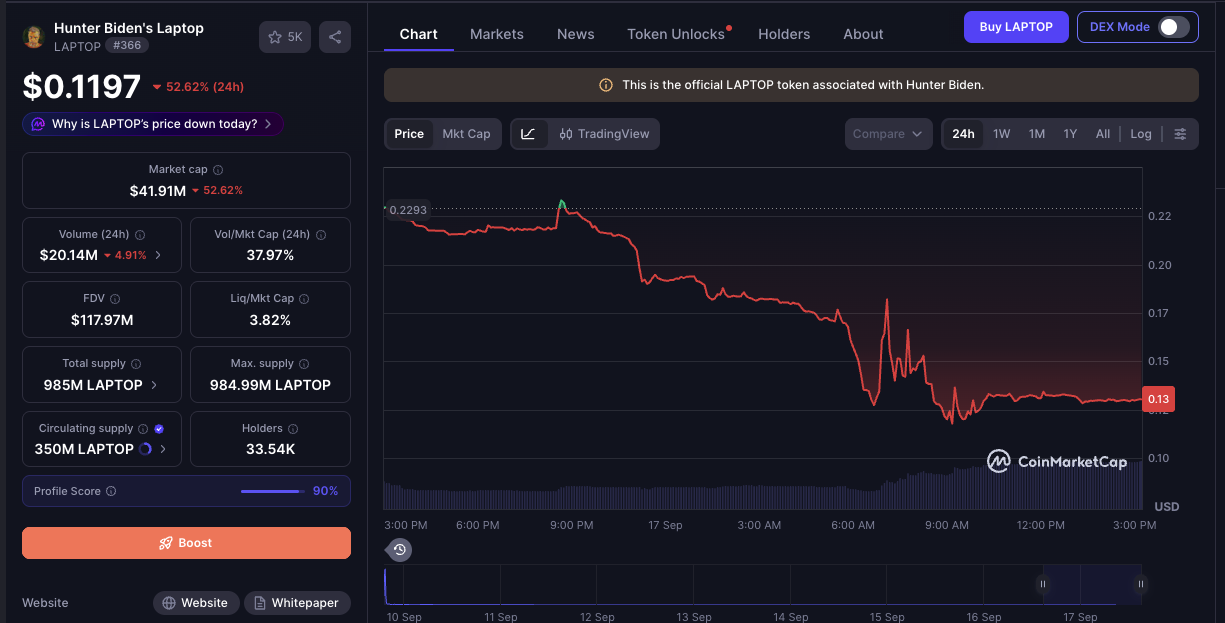Click the Hunter Biden's Laptop token avatar

tap(34, 37)
